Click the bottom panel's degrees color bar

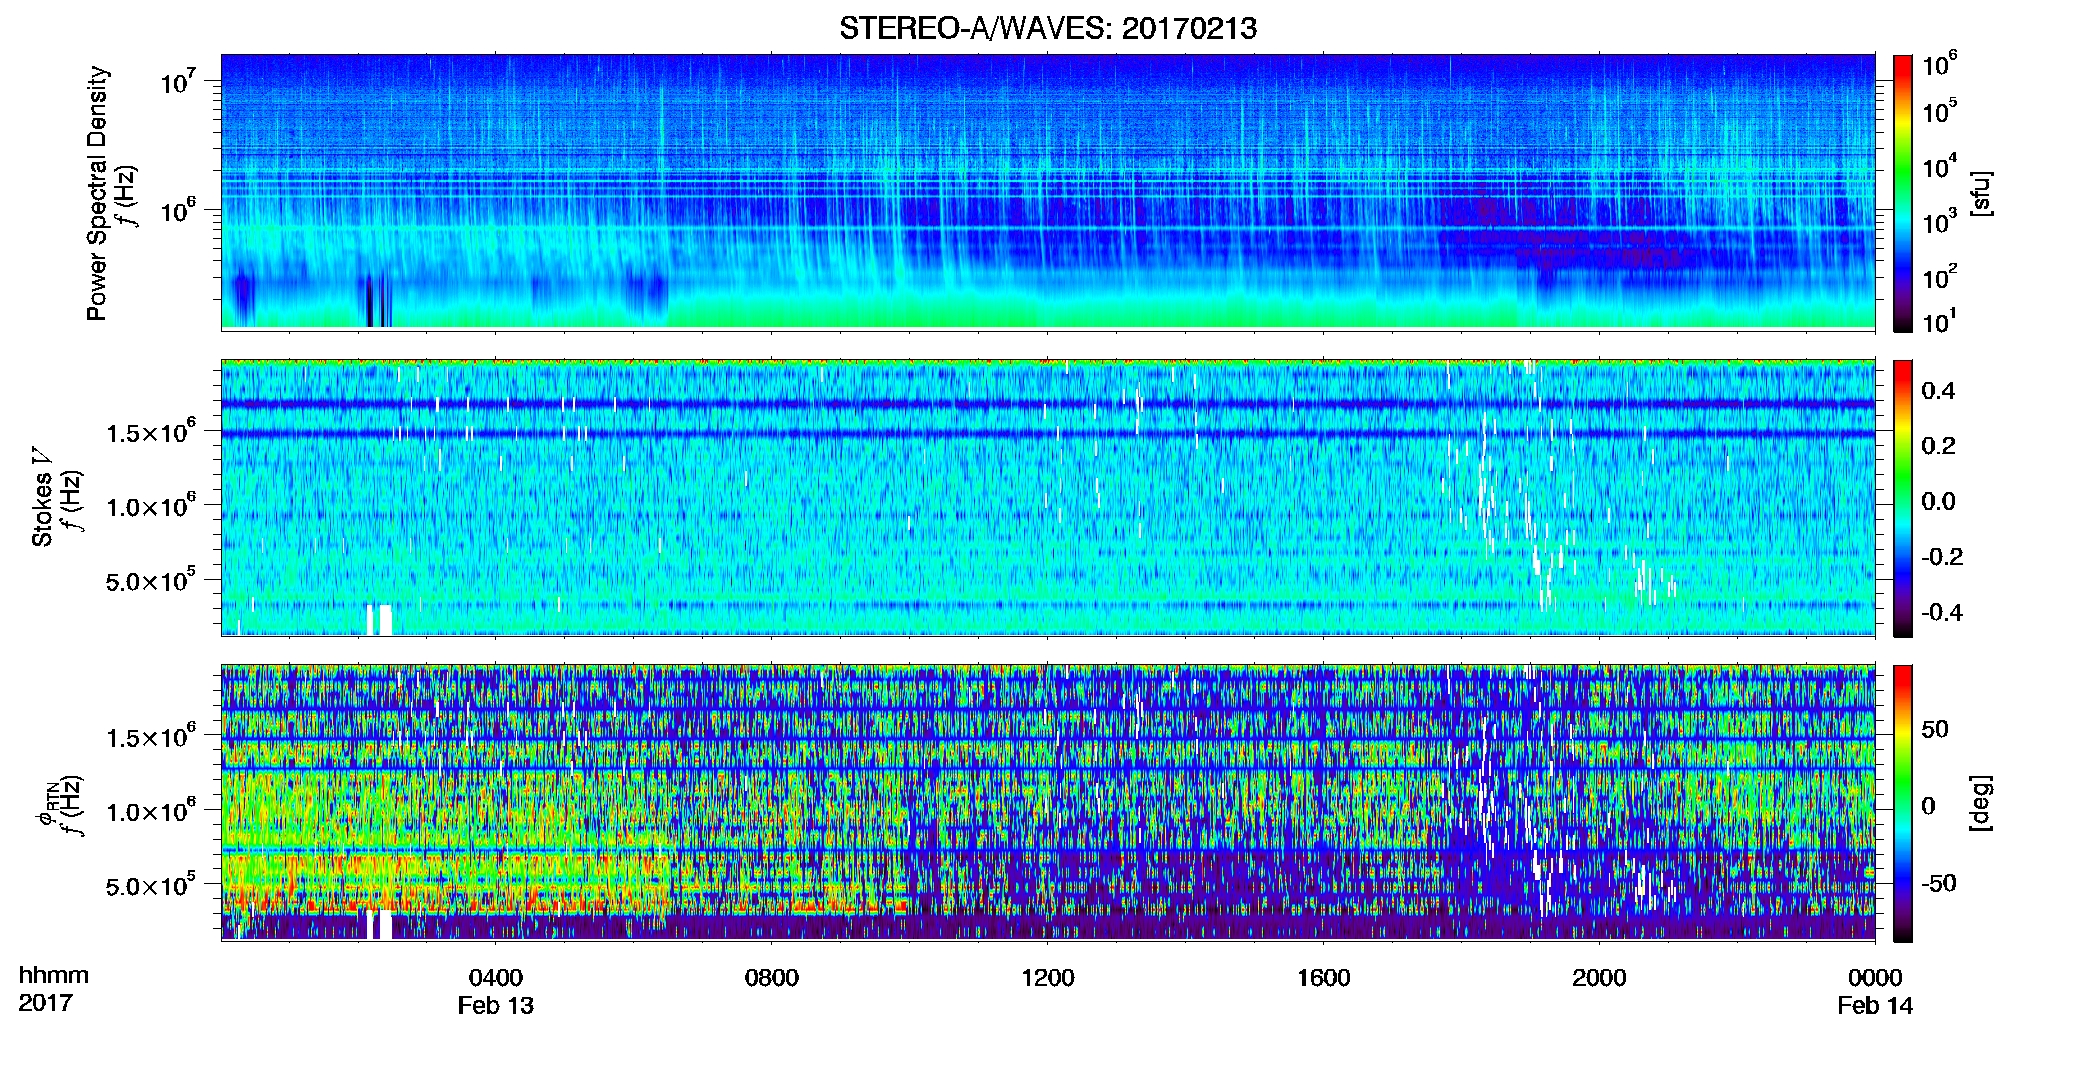(1902, 803)
